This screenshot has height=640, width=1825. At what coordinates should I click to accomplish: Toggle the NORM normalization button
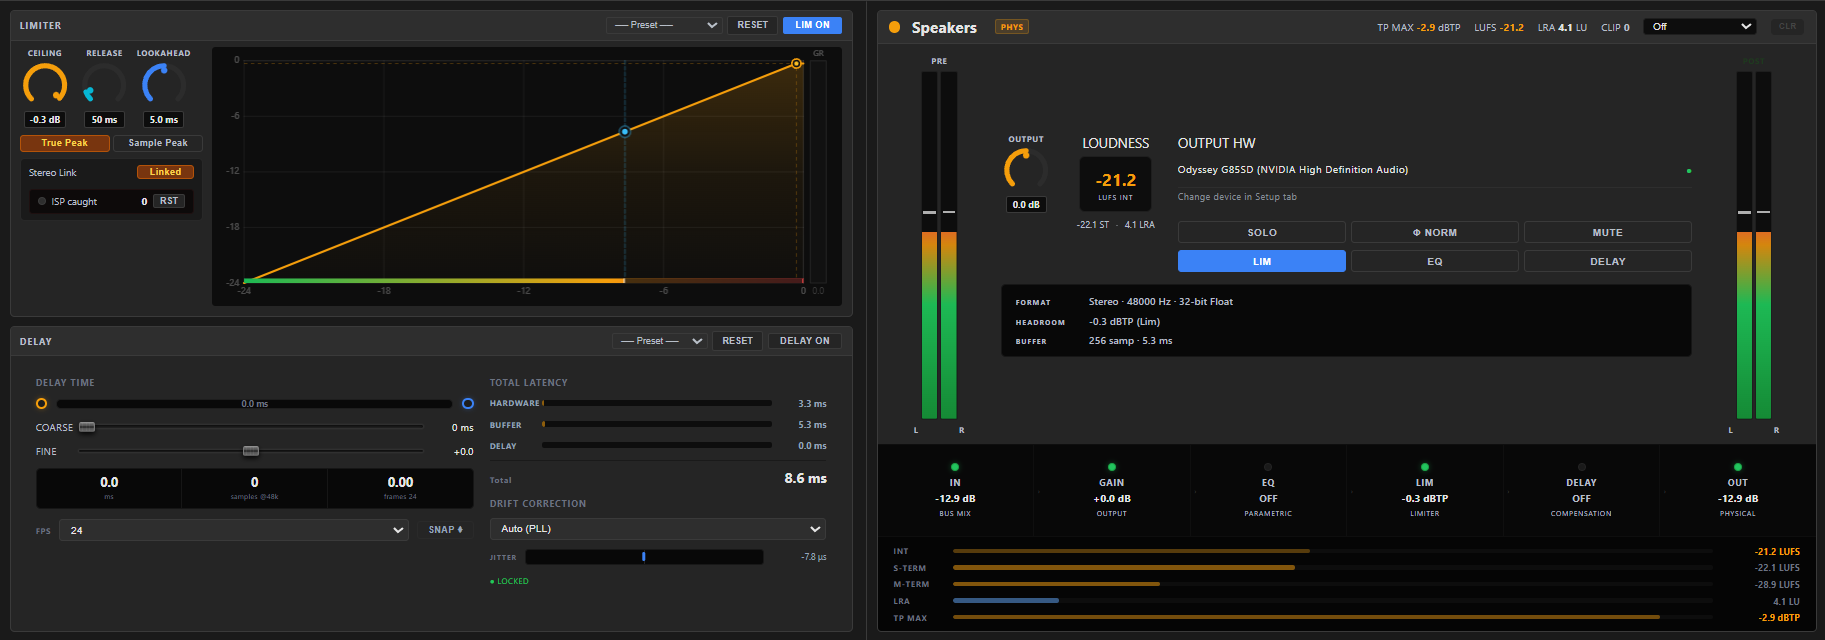[x=1435, y=232]
